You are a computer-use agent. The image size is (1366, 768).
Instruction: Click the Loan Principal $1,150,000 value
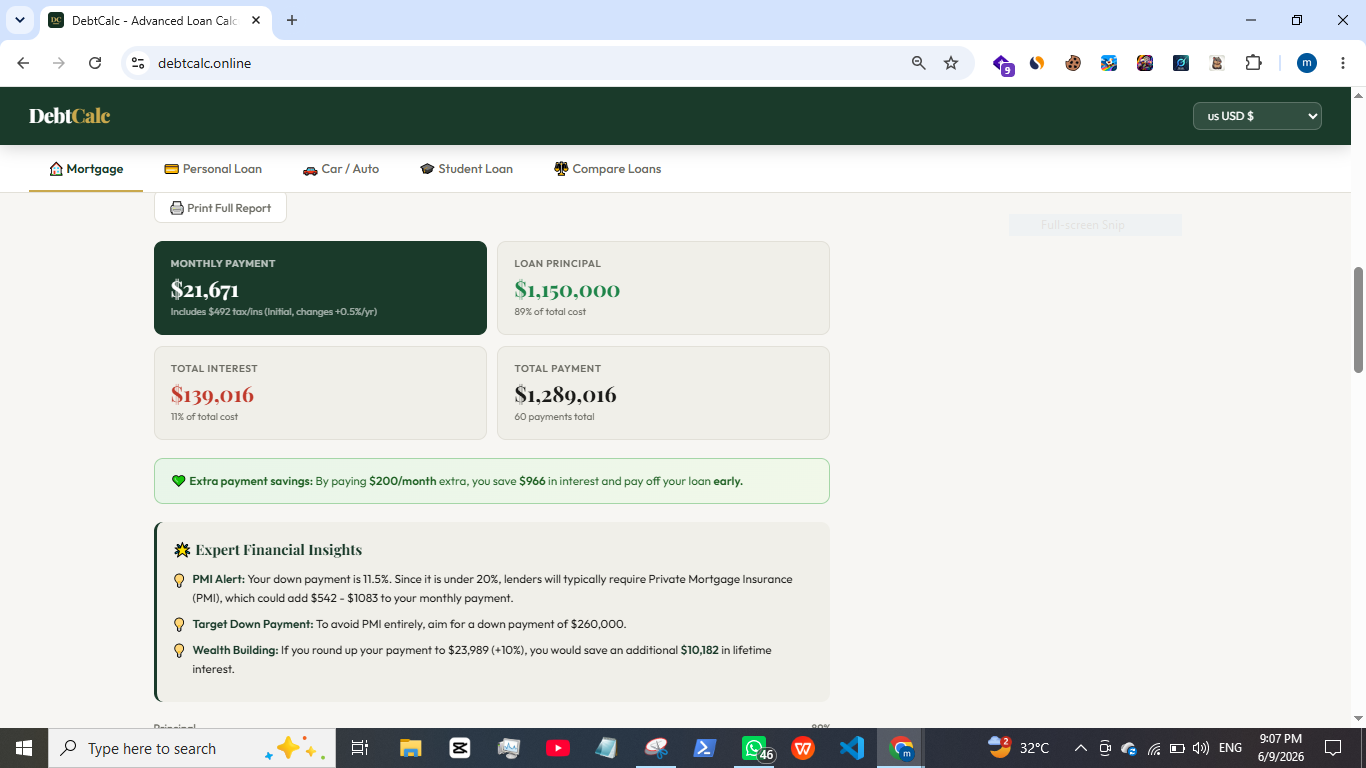point(567,290)
